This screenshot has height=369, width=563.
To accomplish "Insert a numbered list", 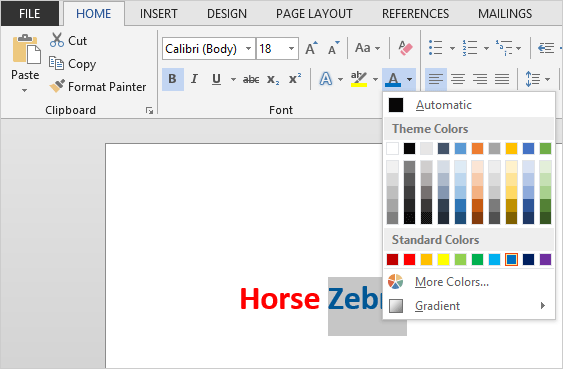I will 470,48.
